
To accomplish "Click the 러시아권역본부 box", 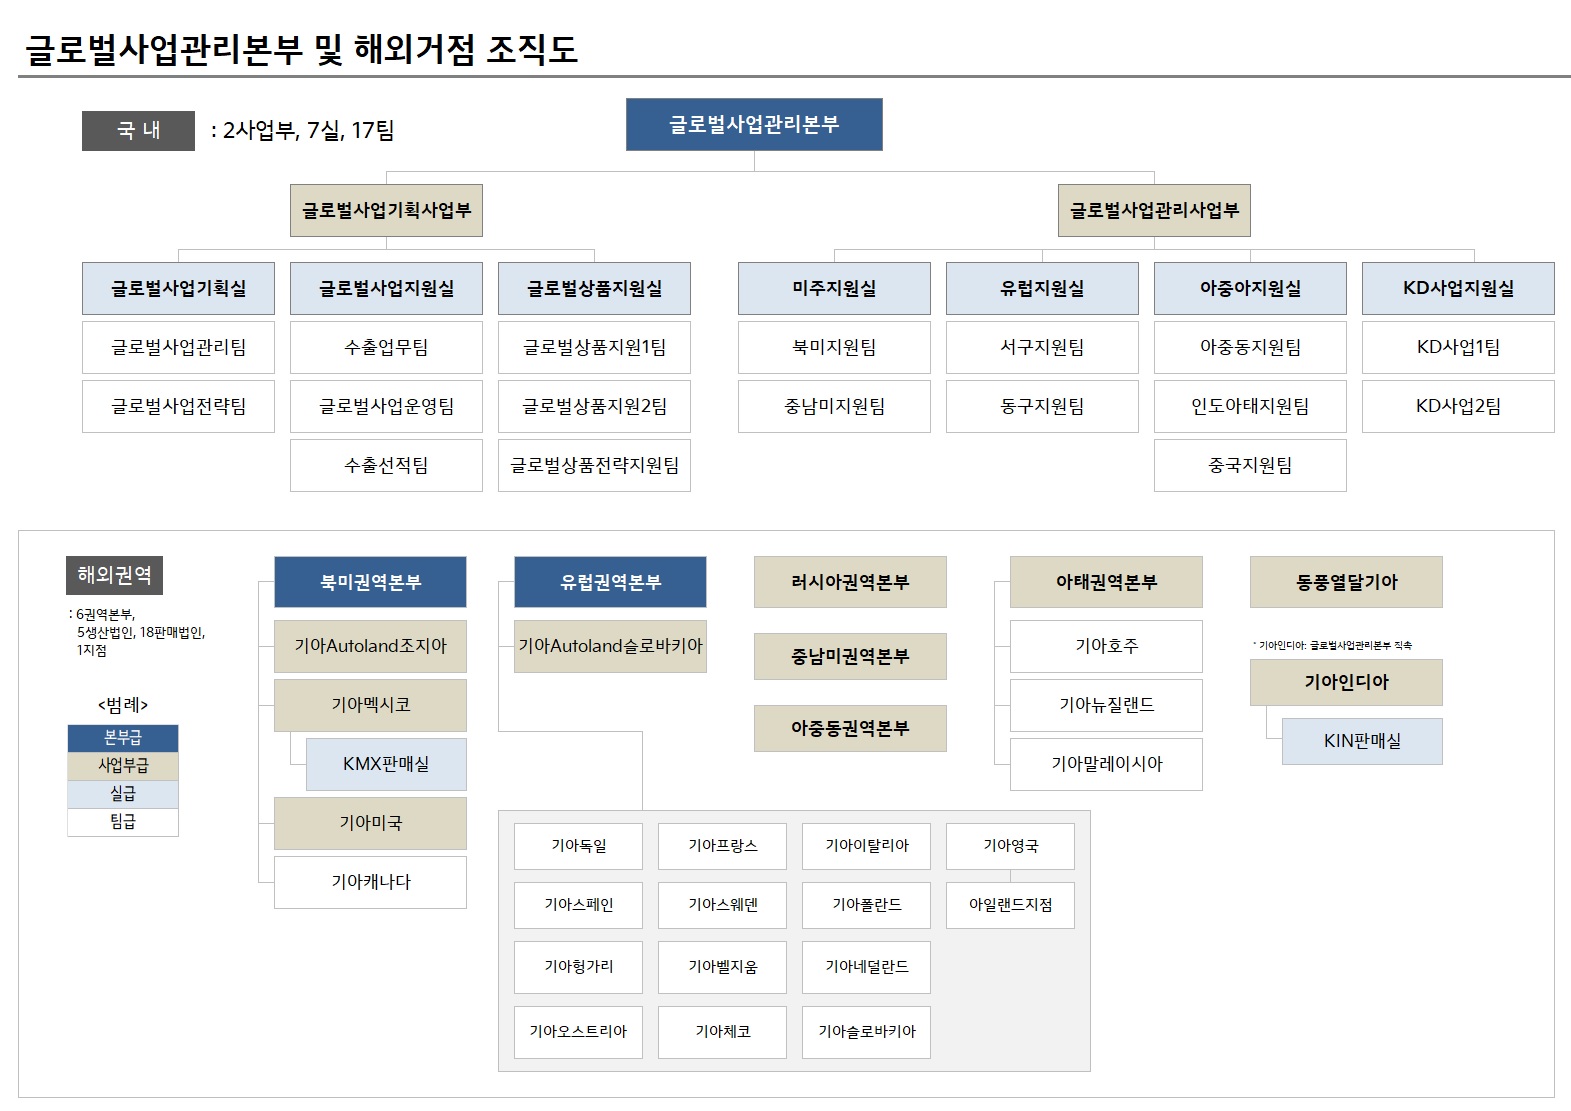I will tap(850, 582).
